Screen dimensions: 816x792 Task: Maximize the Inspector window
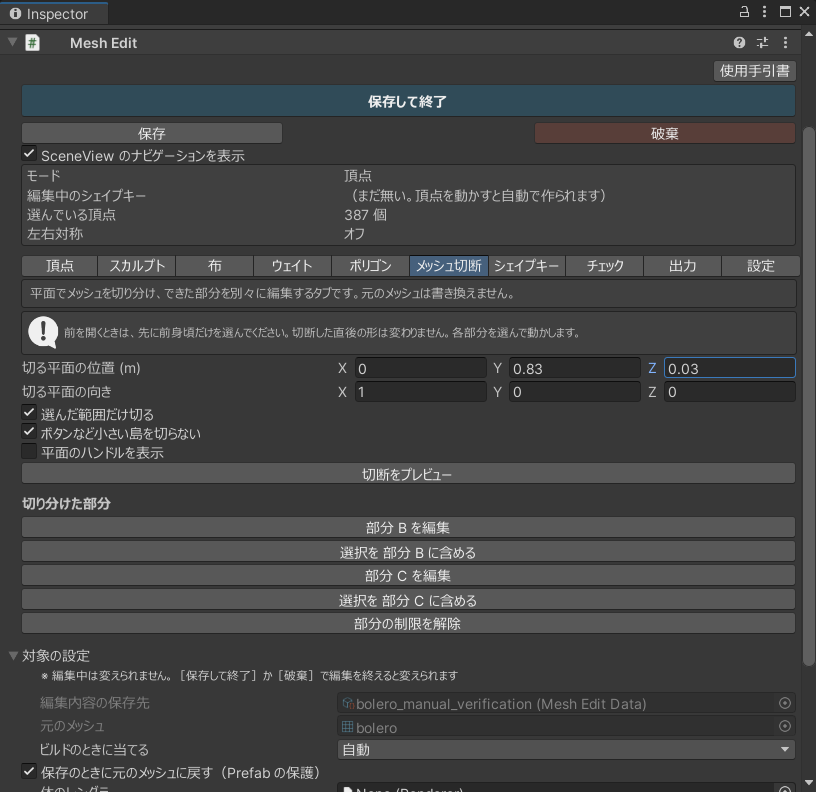click(785, 12)
